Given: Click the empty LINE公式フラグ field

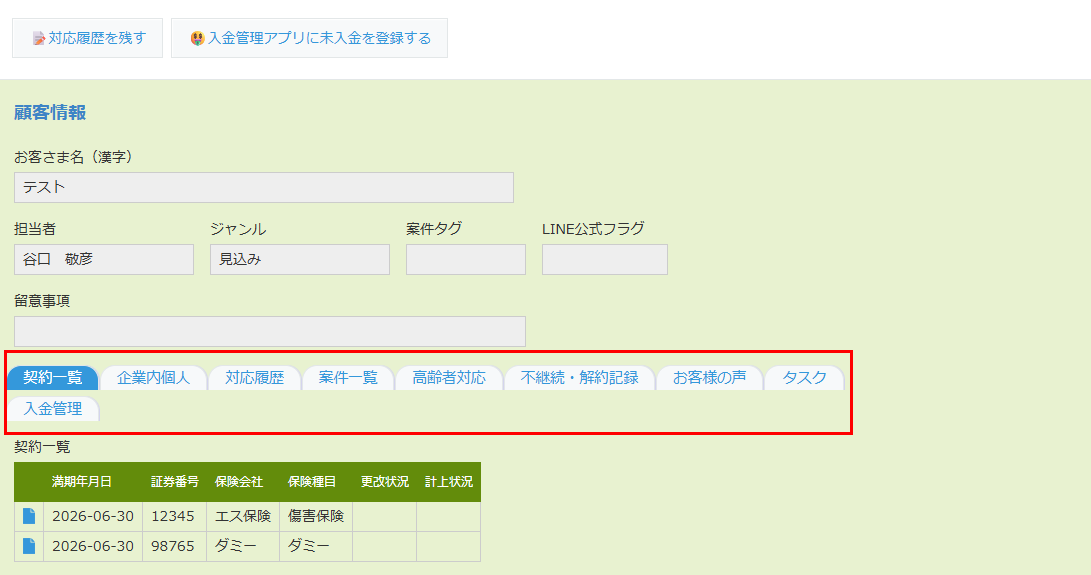Looking at the screenshot, I should (605, 259).
